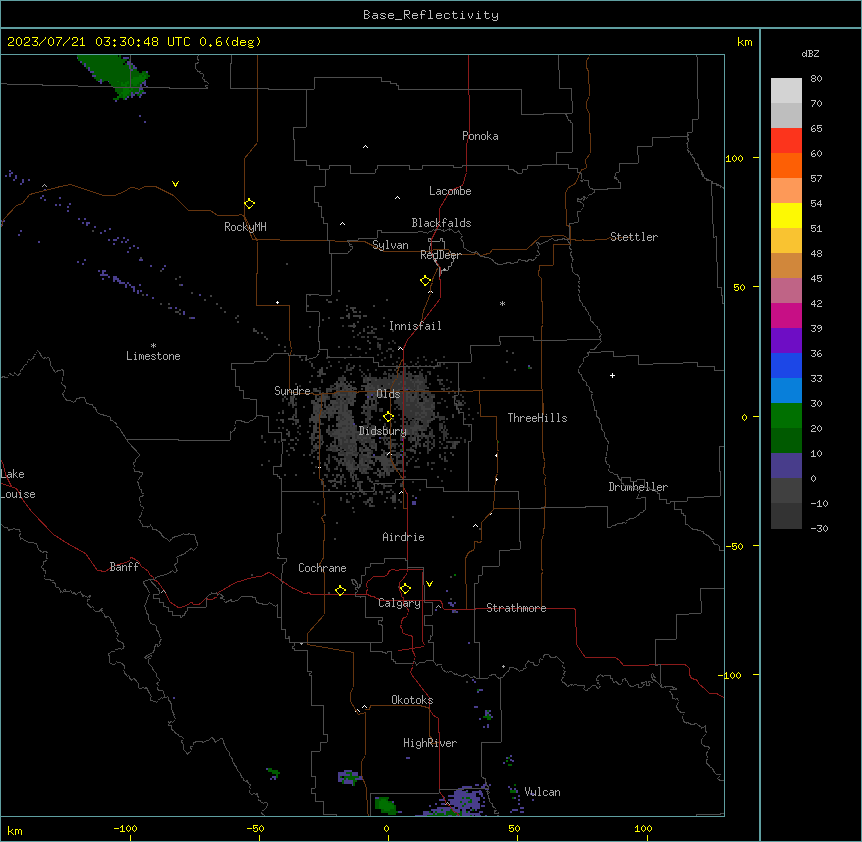Viewport: 862px width, 842px height.
Task: Select the magenta 39–42 dBZ legend swatch
Action: click(x=786, y=316)
